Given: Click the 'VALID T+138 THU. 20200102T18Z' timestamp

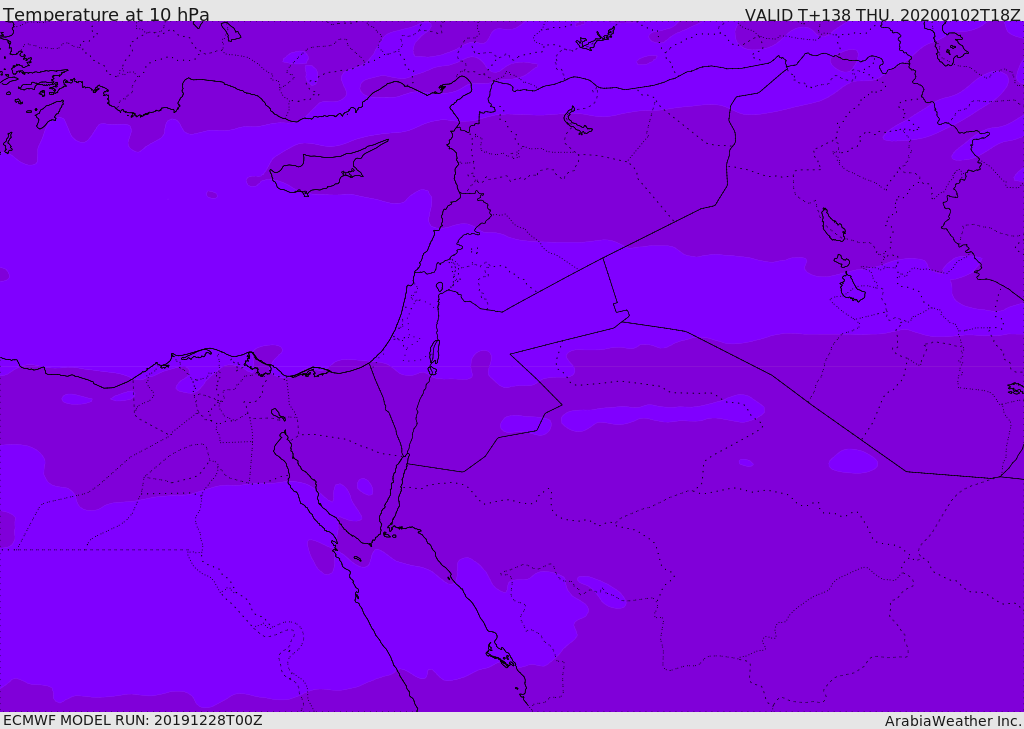Looking at the screenshot, I should click(x=882, y=15).
